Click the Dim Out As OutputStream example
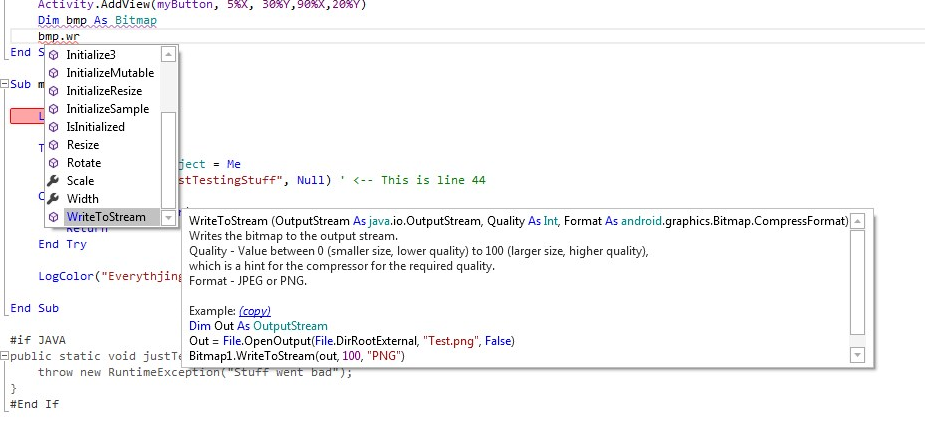 click(258, 326)
